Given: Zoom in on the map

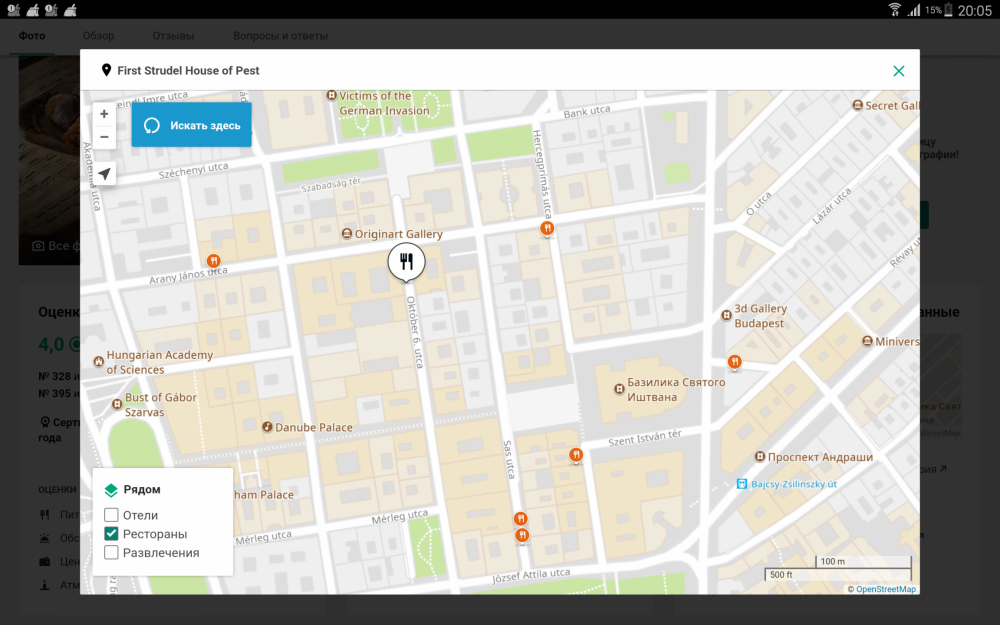Looking at the screenshot, I should 104,115.
